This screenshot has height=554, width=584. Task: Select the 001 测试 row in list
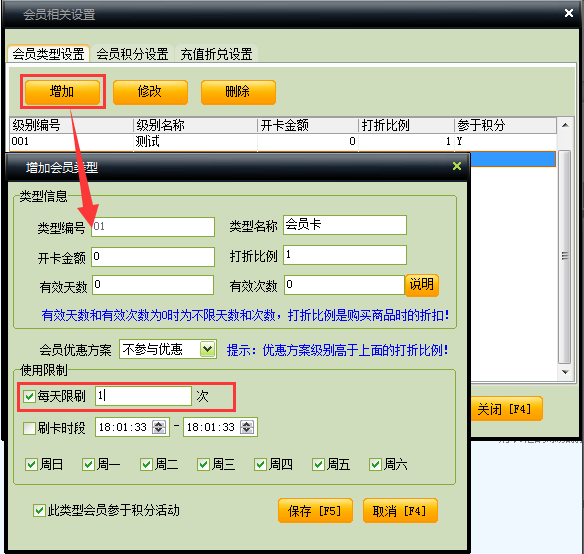pos(283,142)
